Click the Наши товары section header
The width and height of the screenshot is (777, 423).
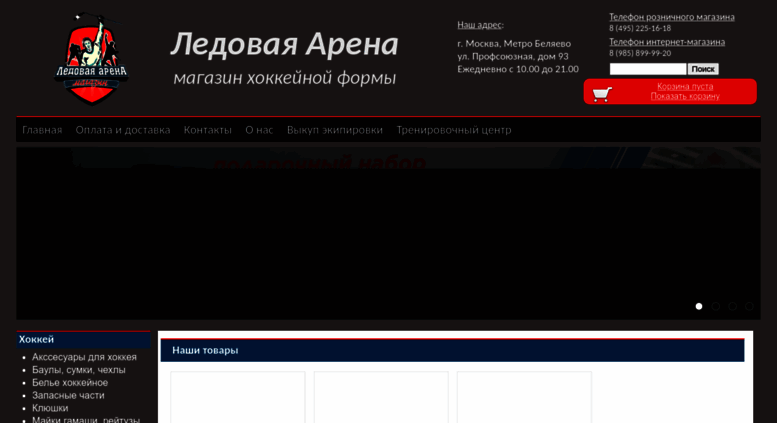tap(452, 350)
